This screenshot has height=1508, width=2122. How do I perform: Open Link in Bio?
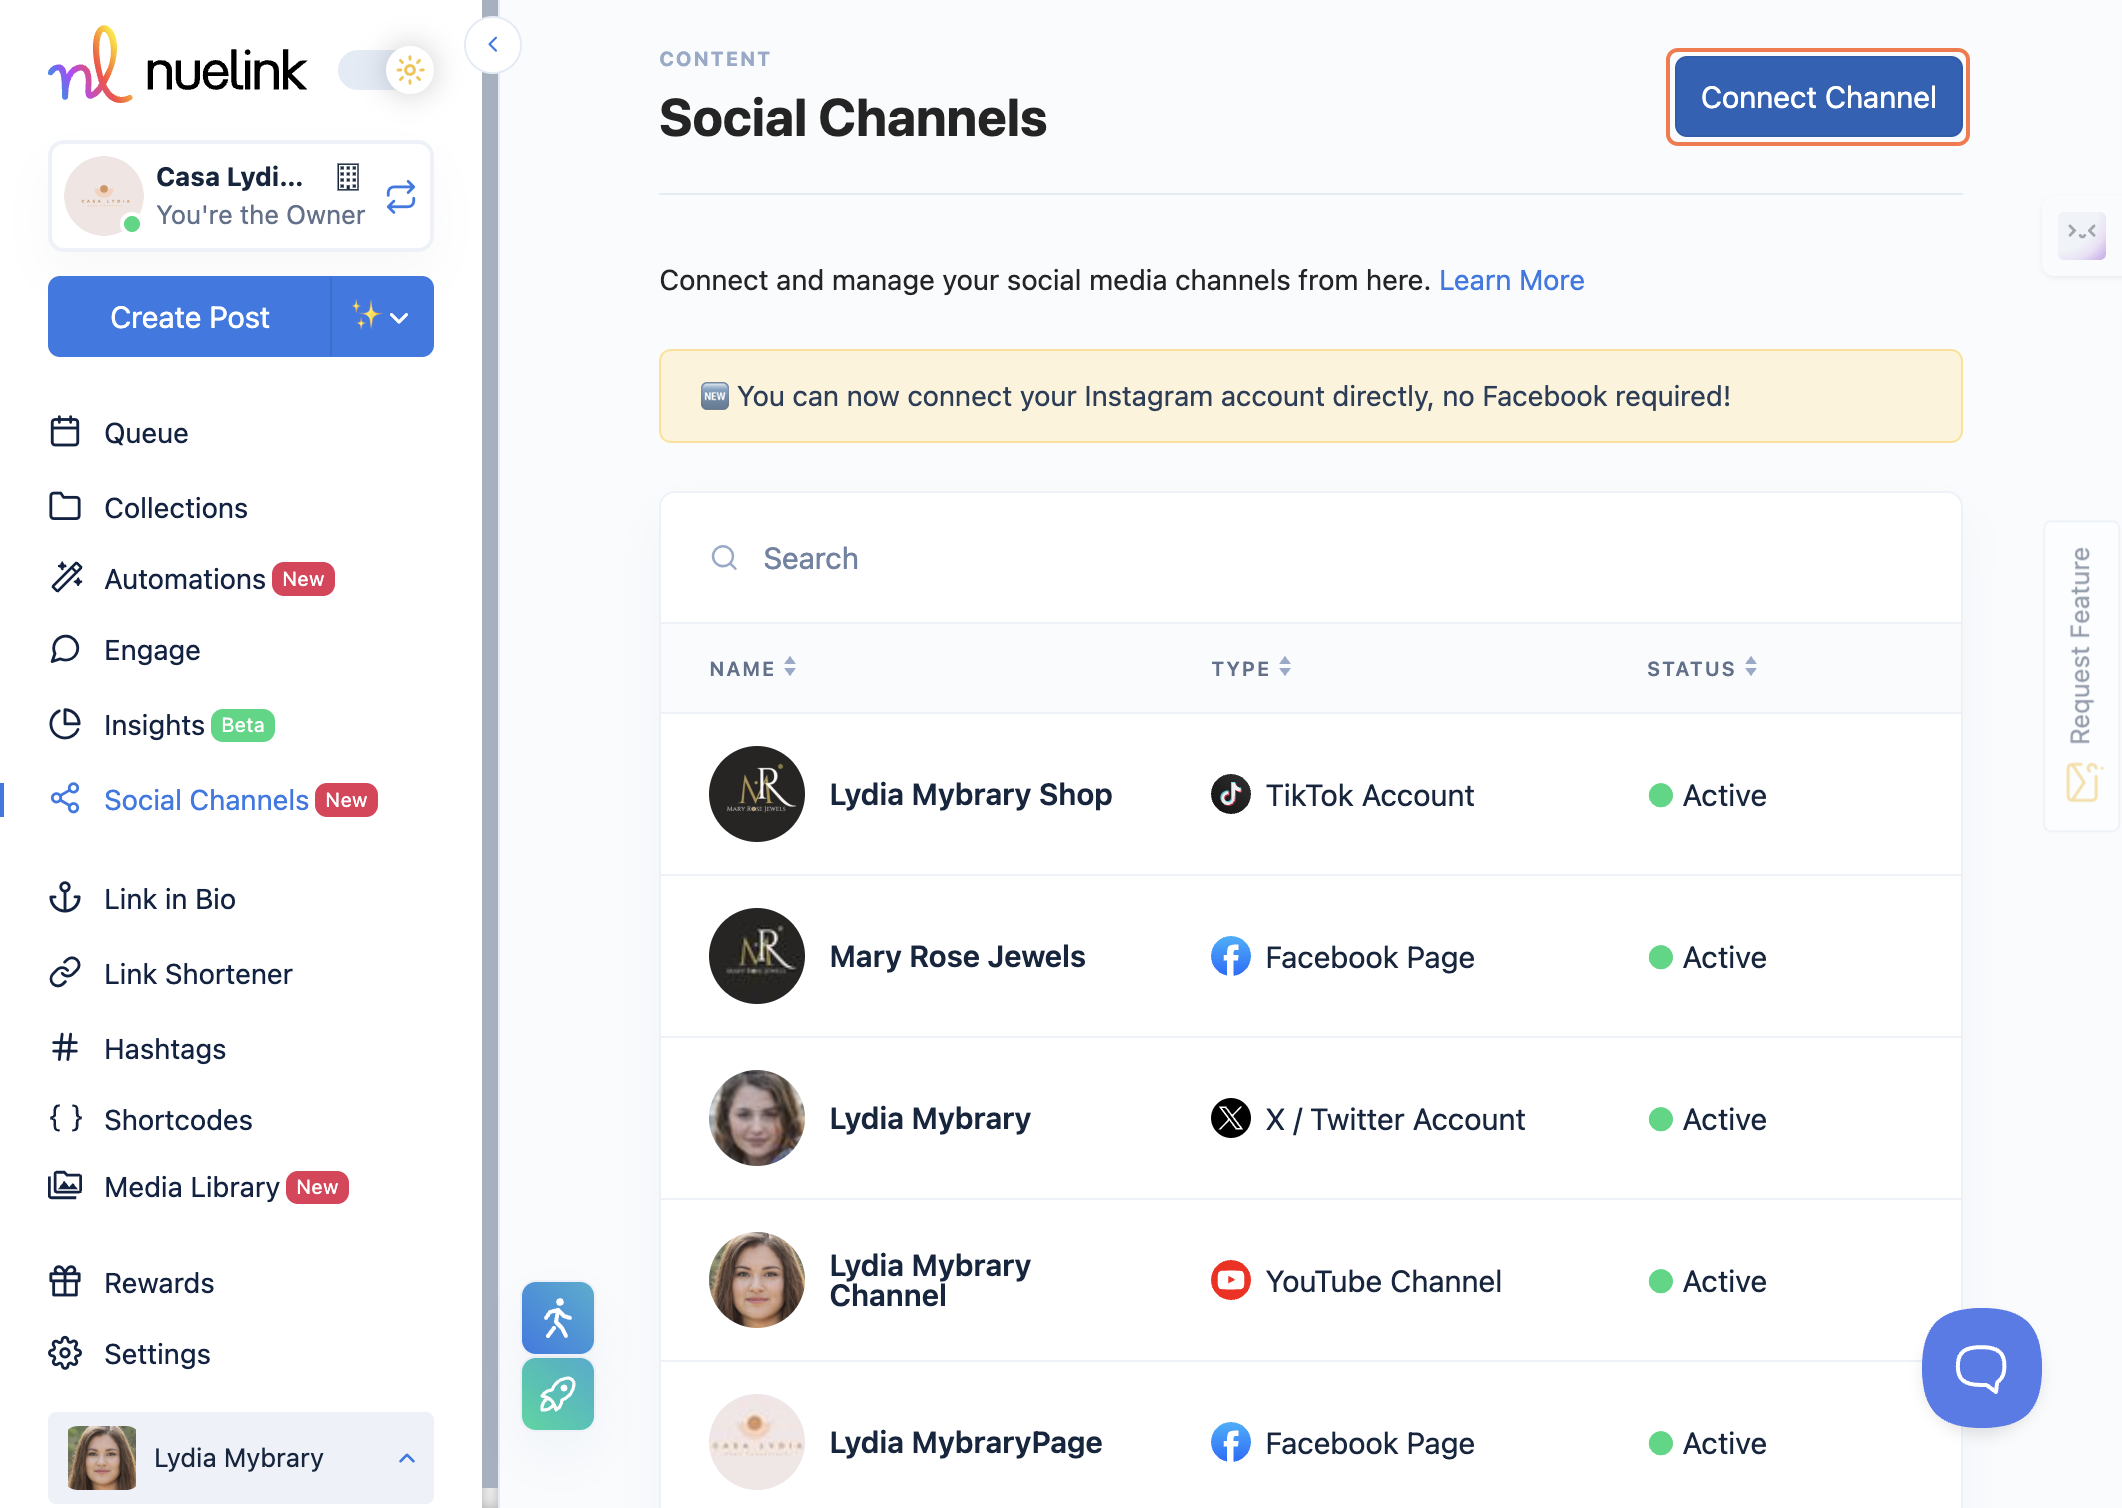[170, 899]
